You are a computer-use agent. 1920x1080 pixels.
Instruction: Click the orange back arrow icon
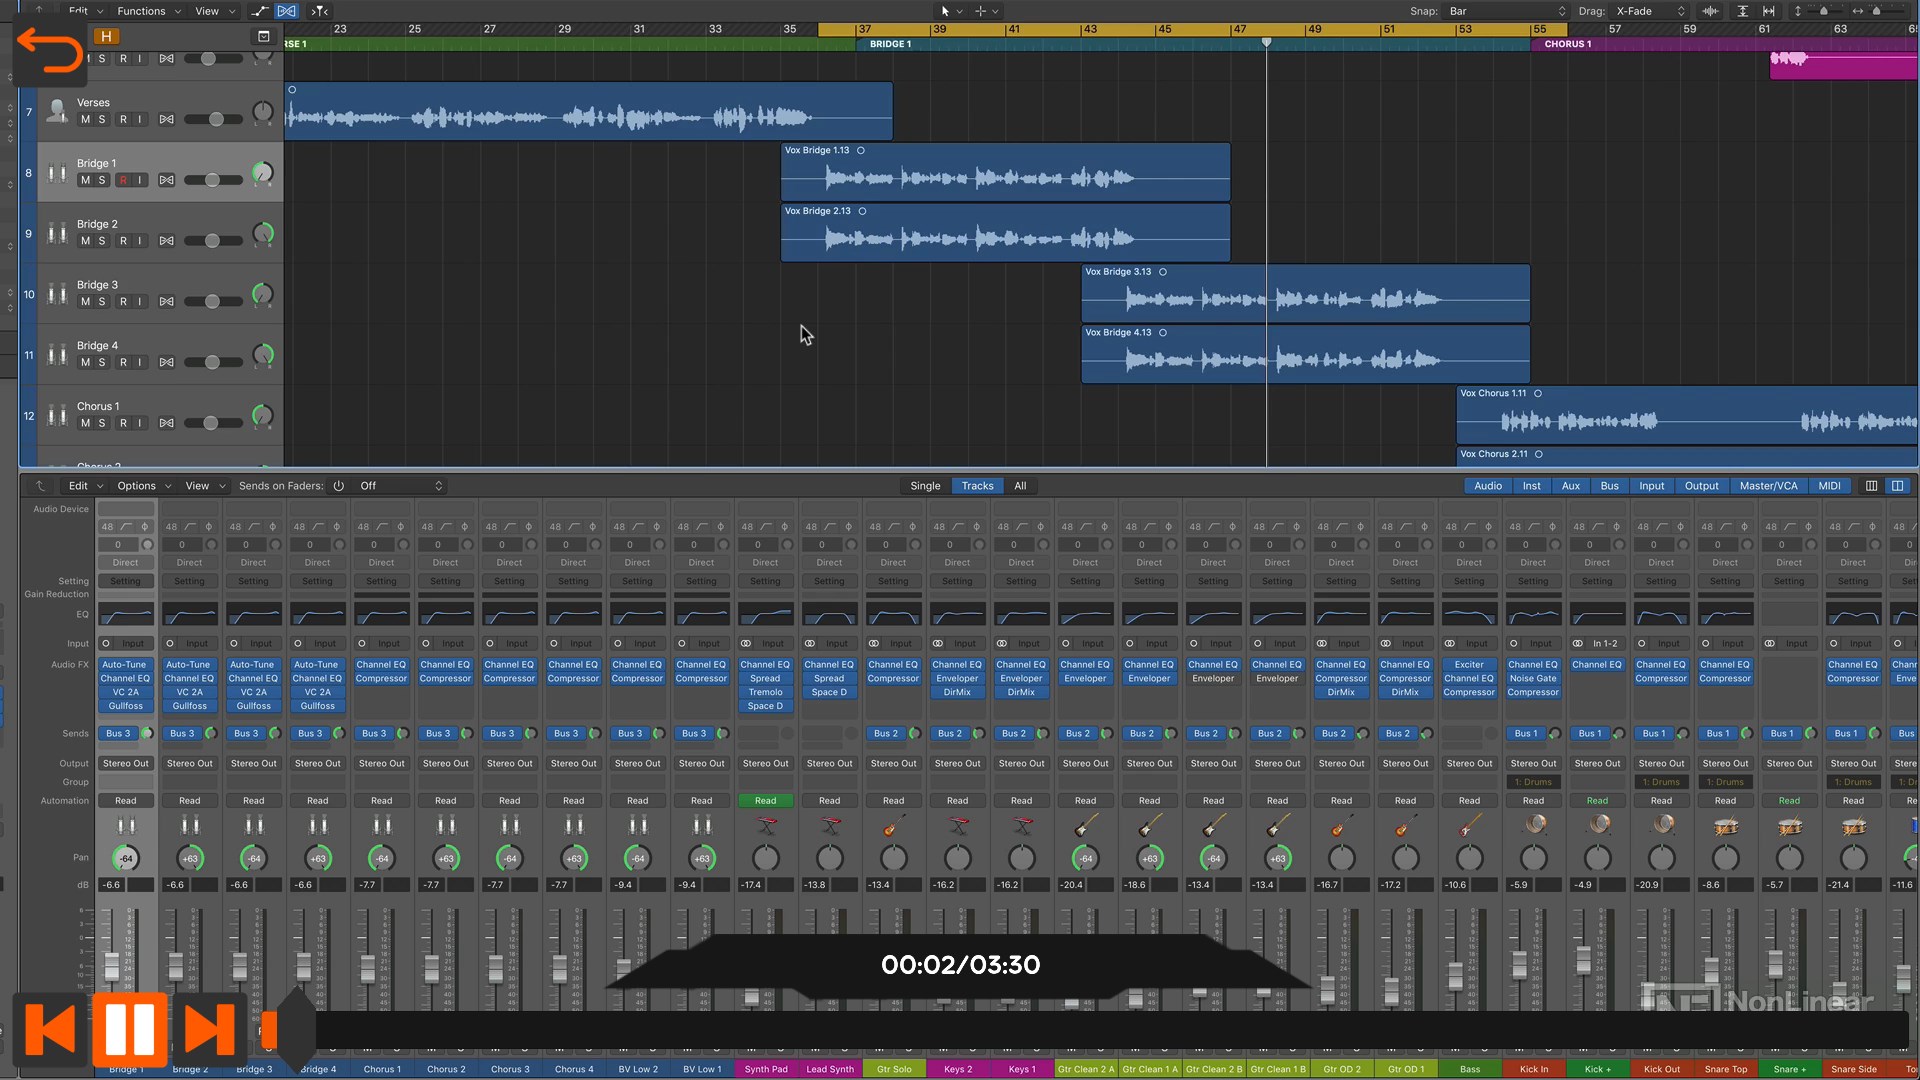click(x=50, y=50)
